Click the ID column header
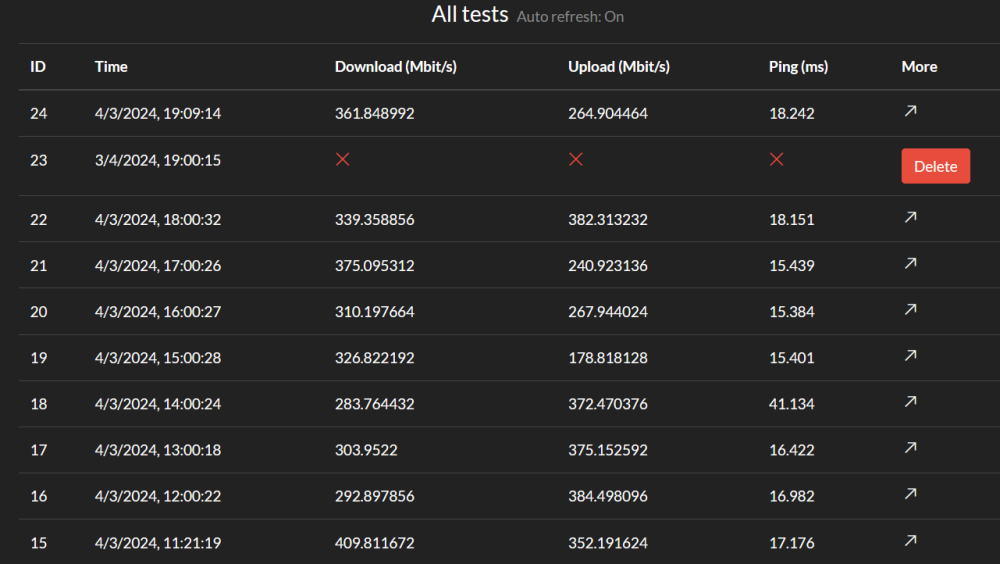 point(38,66)
